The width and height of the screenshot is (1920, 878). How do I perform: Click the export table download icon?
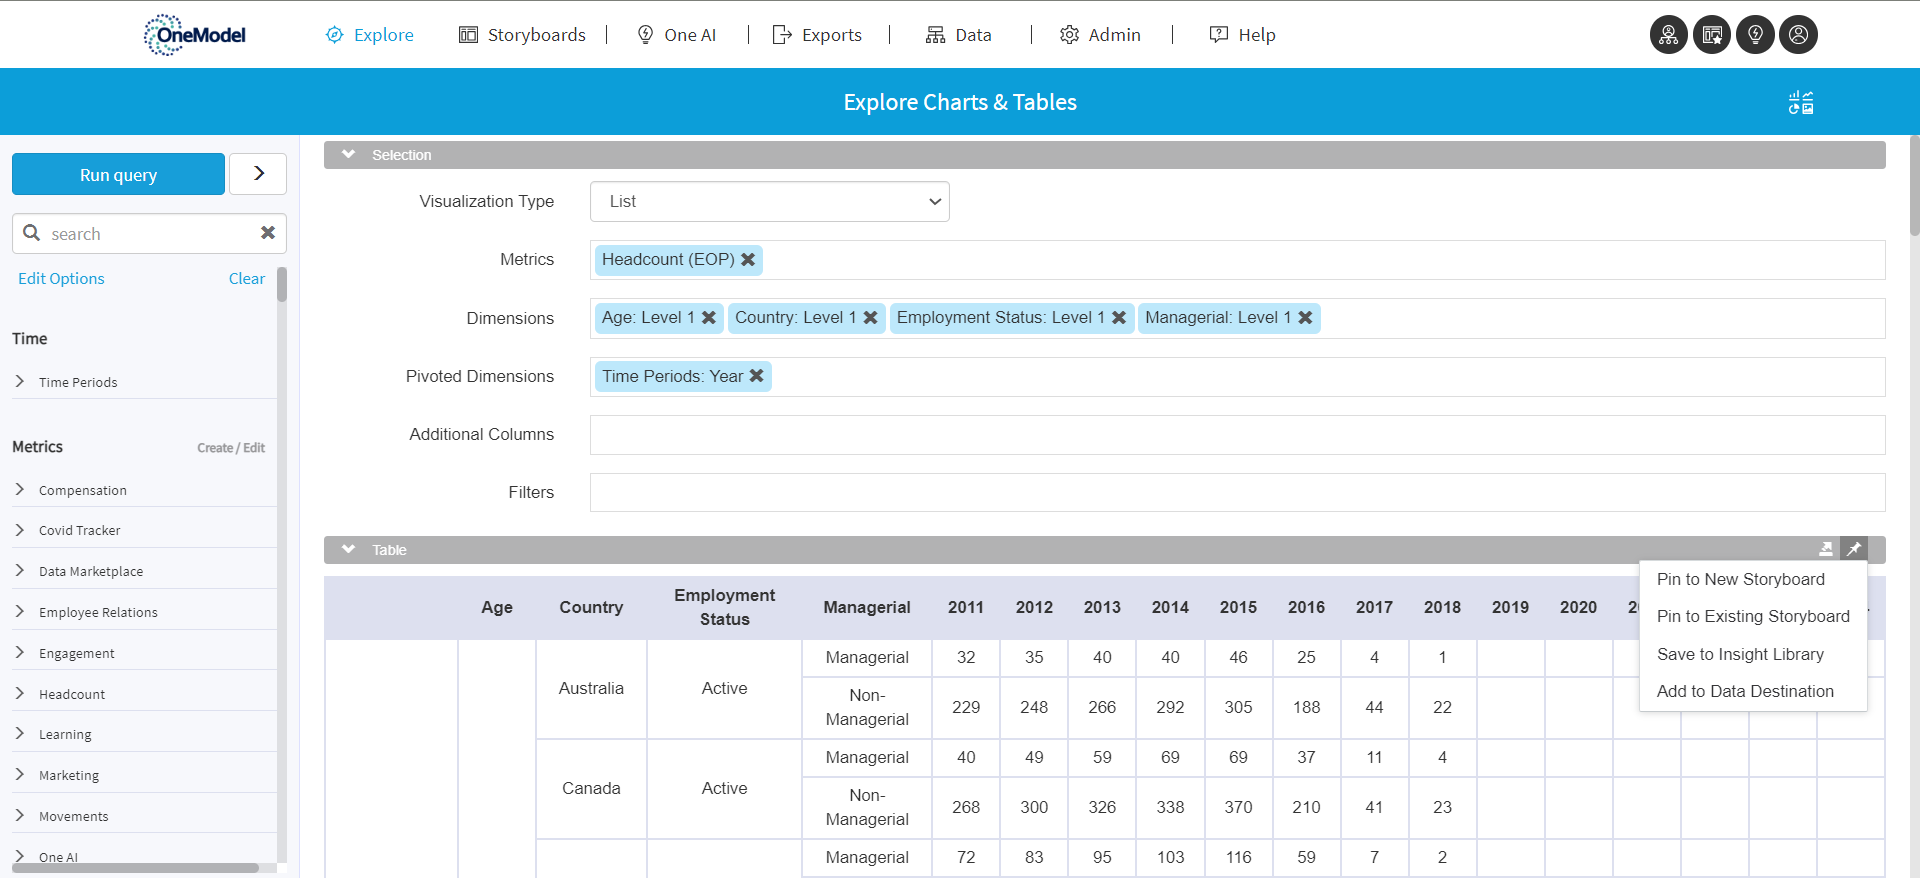point(1826,549)
